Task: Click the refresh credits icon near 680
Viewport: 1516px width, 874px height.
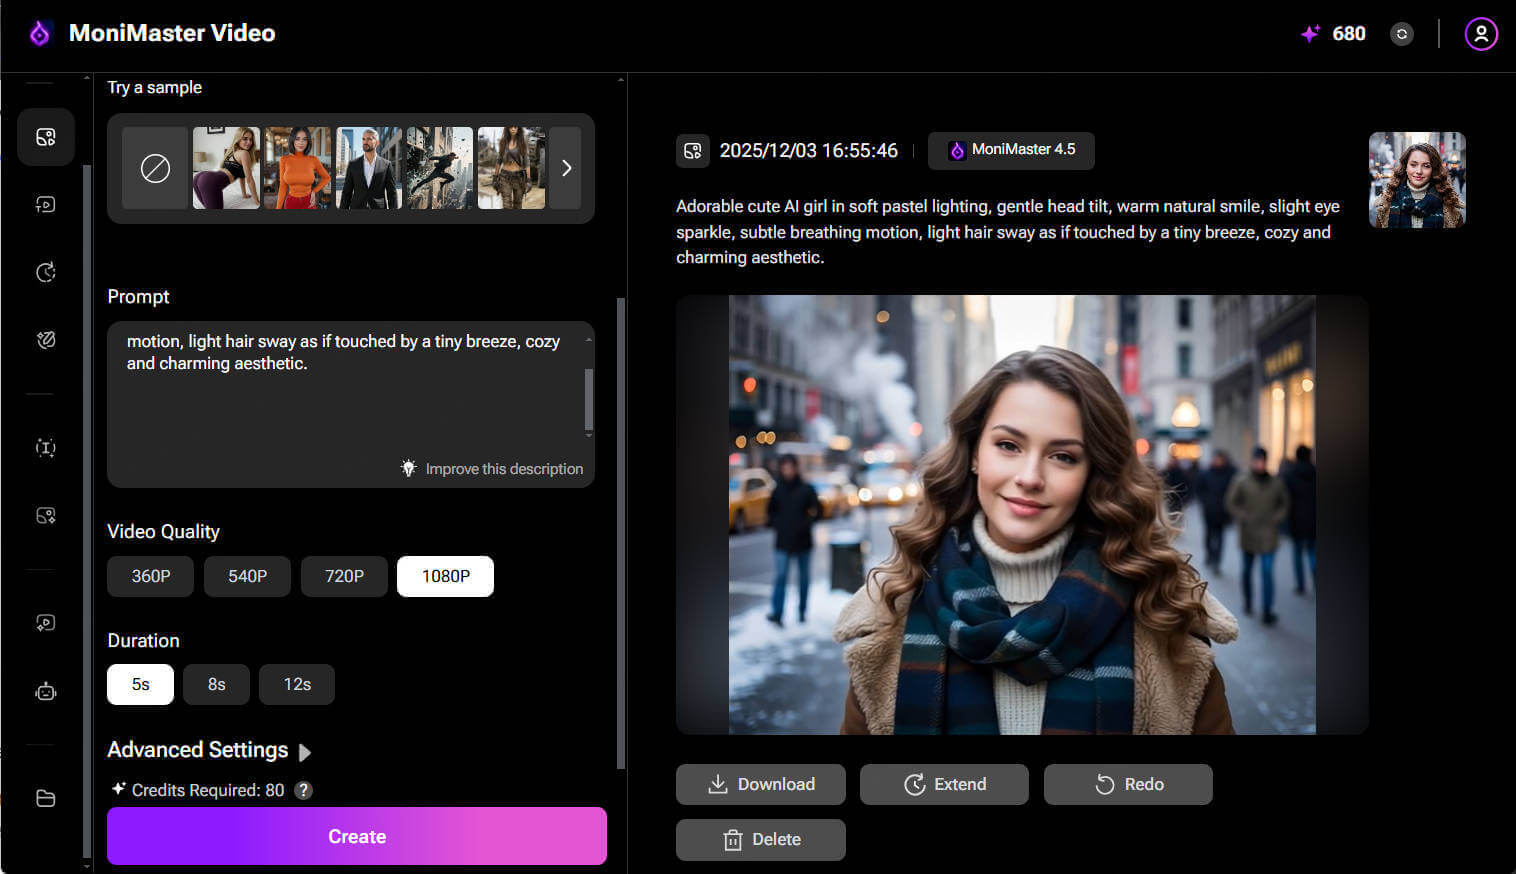Action: point(1401,33)
